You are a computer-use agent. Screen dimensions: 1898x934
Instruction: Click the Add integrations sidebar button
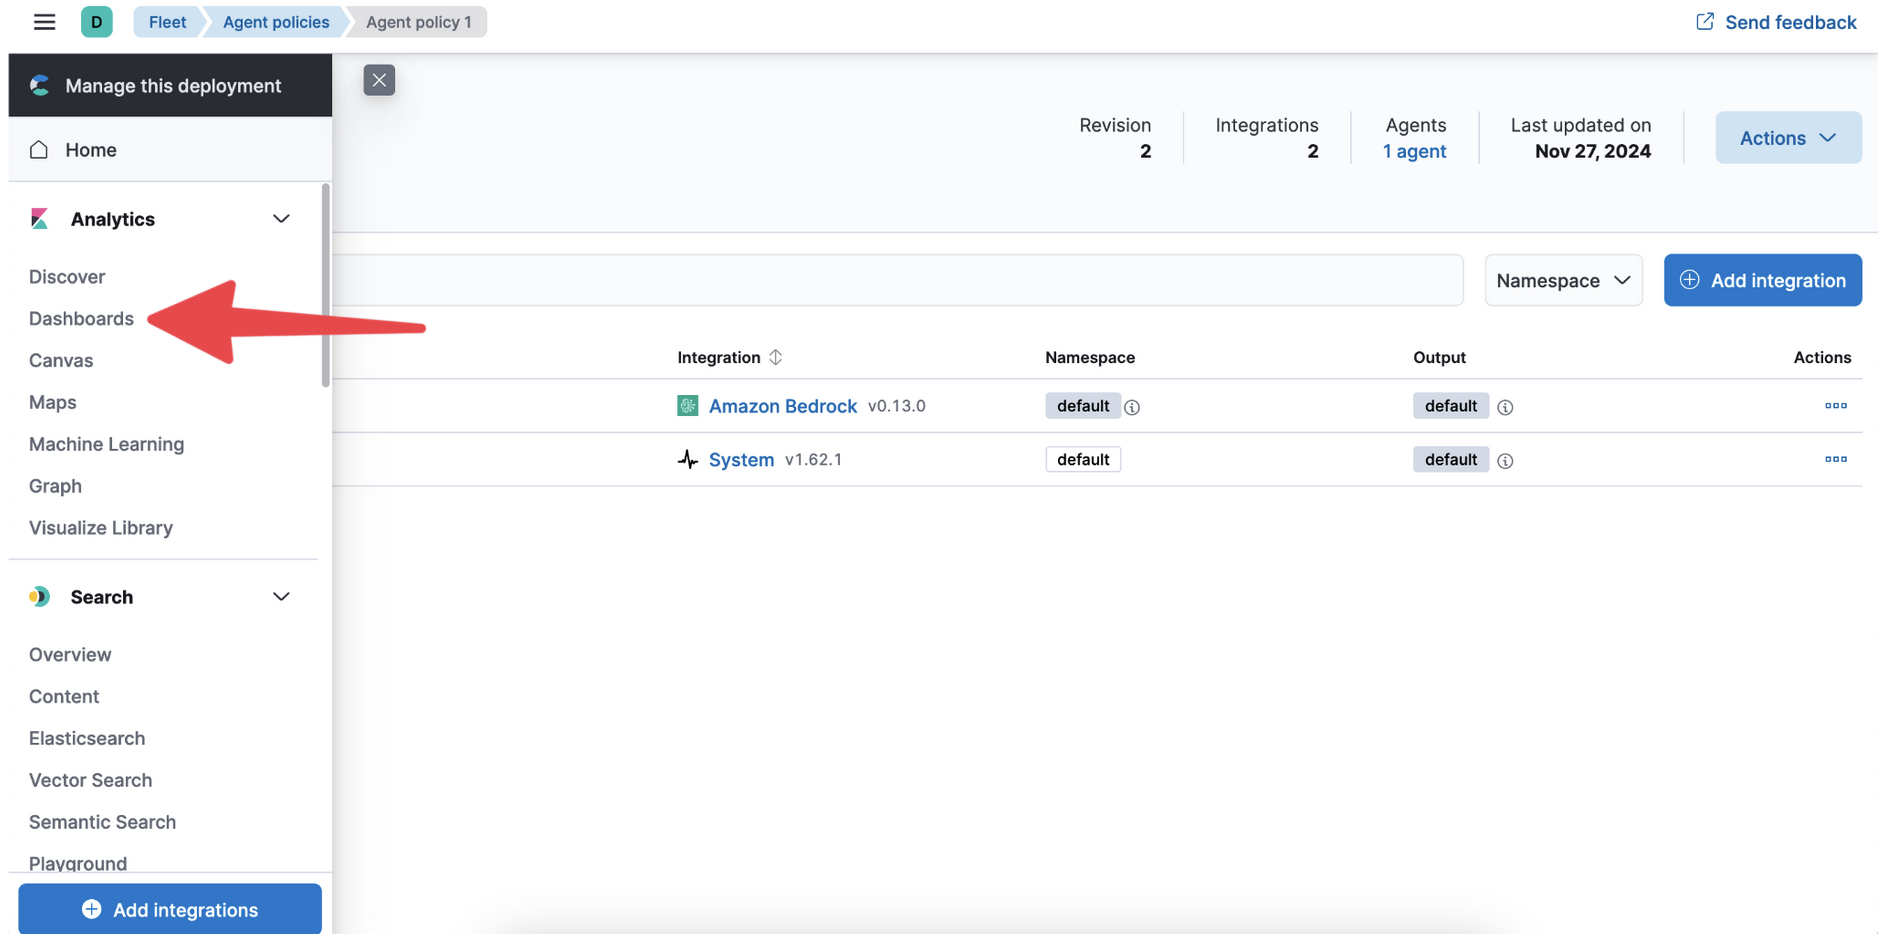(170, 909)
